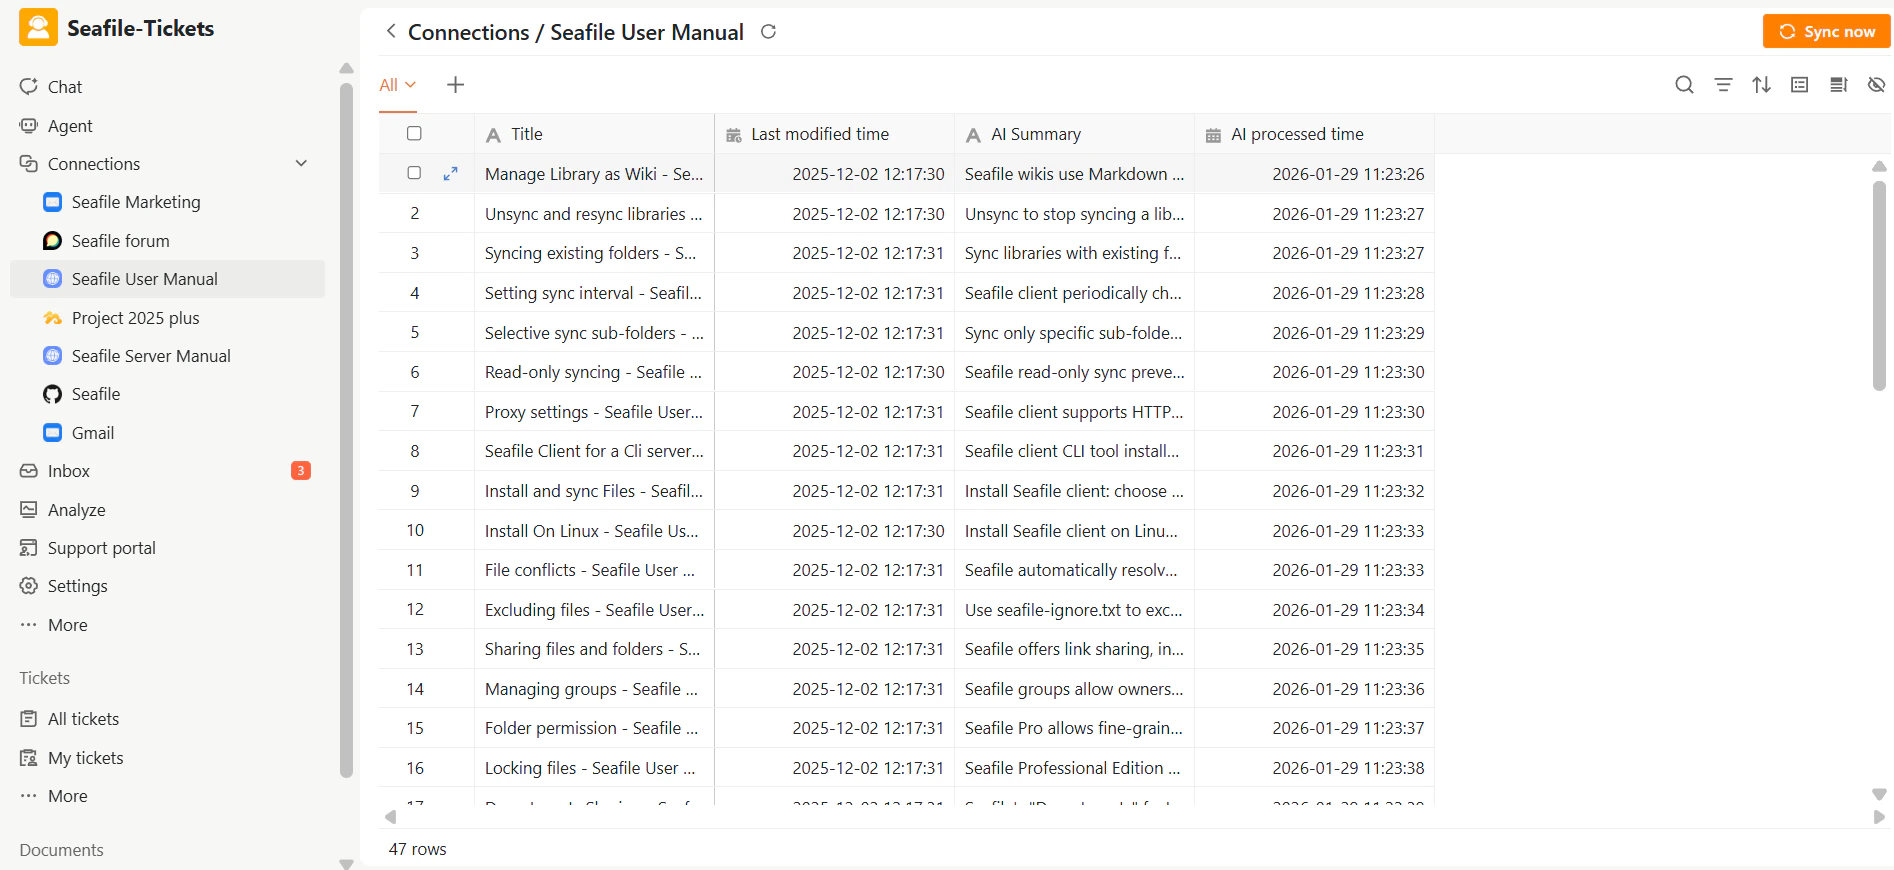
Task: Tick the select-all checkbox in header
Action: (414, 133)
